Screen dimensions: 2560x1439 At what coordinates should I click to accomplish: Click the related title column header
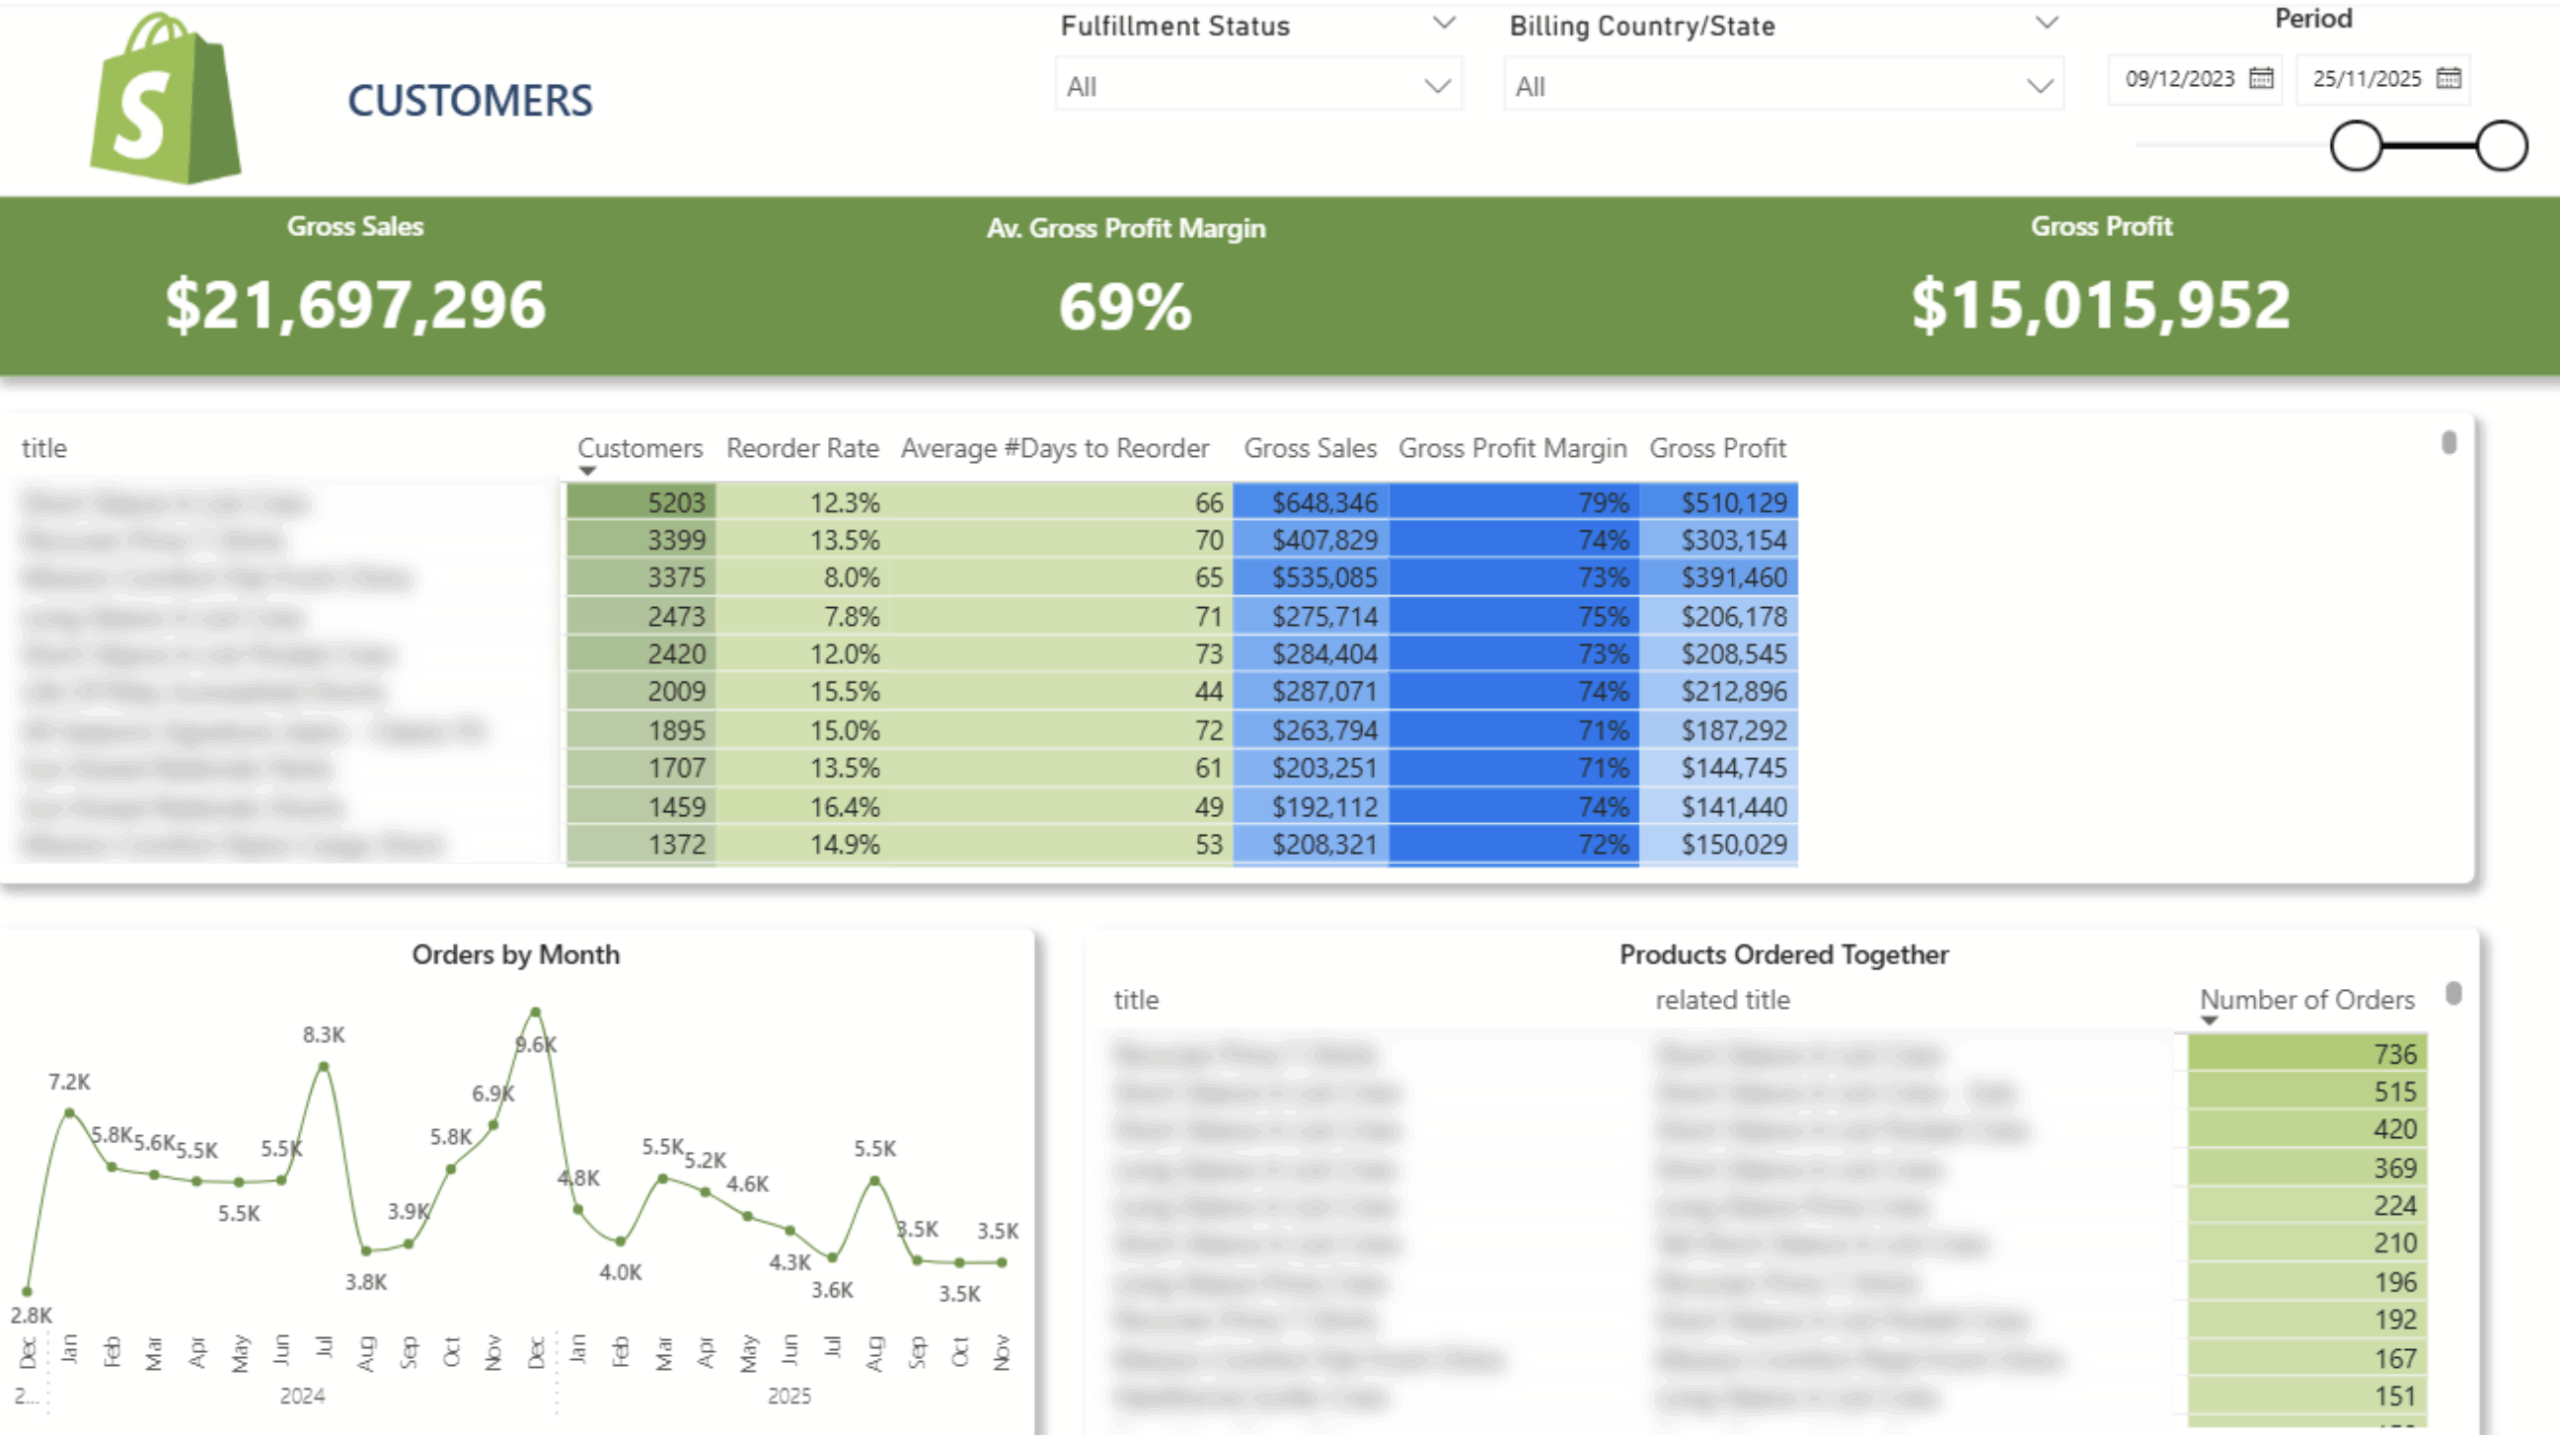1722,999
